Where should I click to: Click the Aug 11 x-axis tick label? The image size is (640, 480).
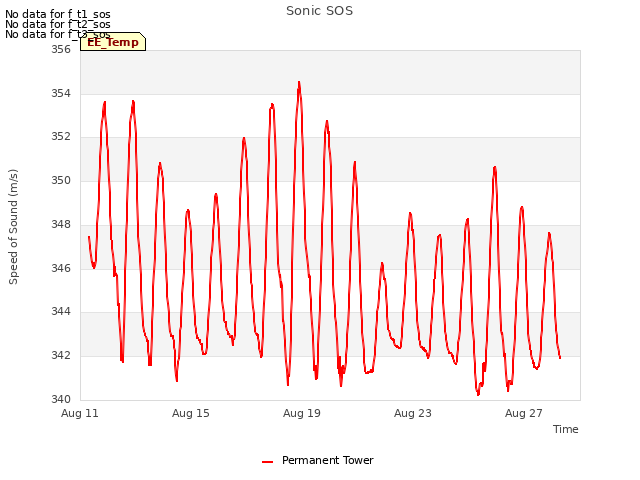pos(80,413)
